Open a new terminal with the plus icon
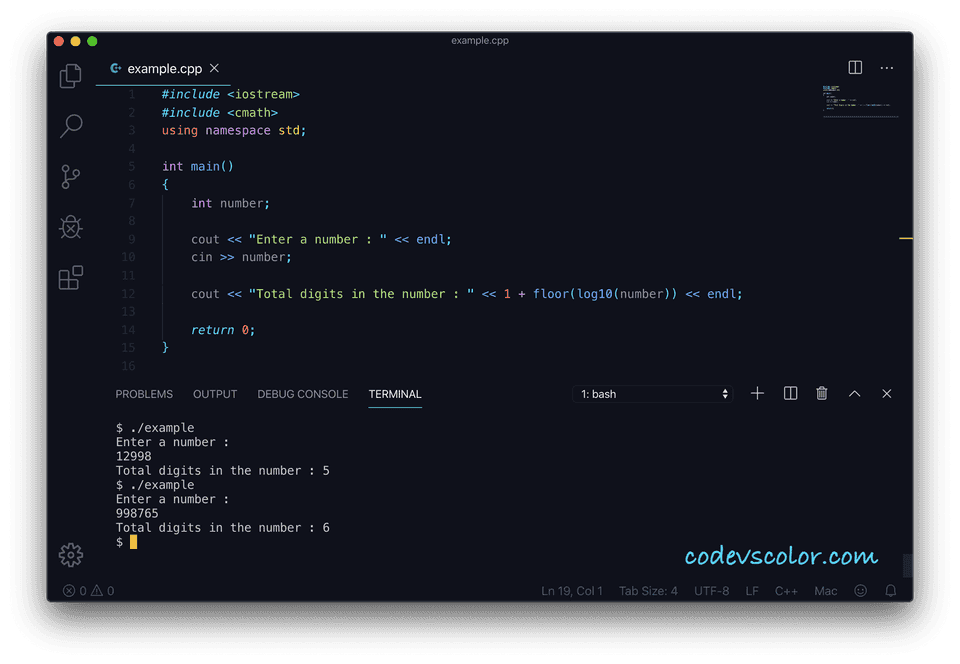The image size is (960, 664). (757, 393)
